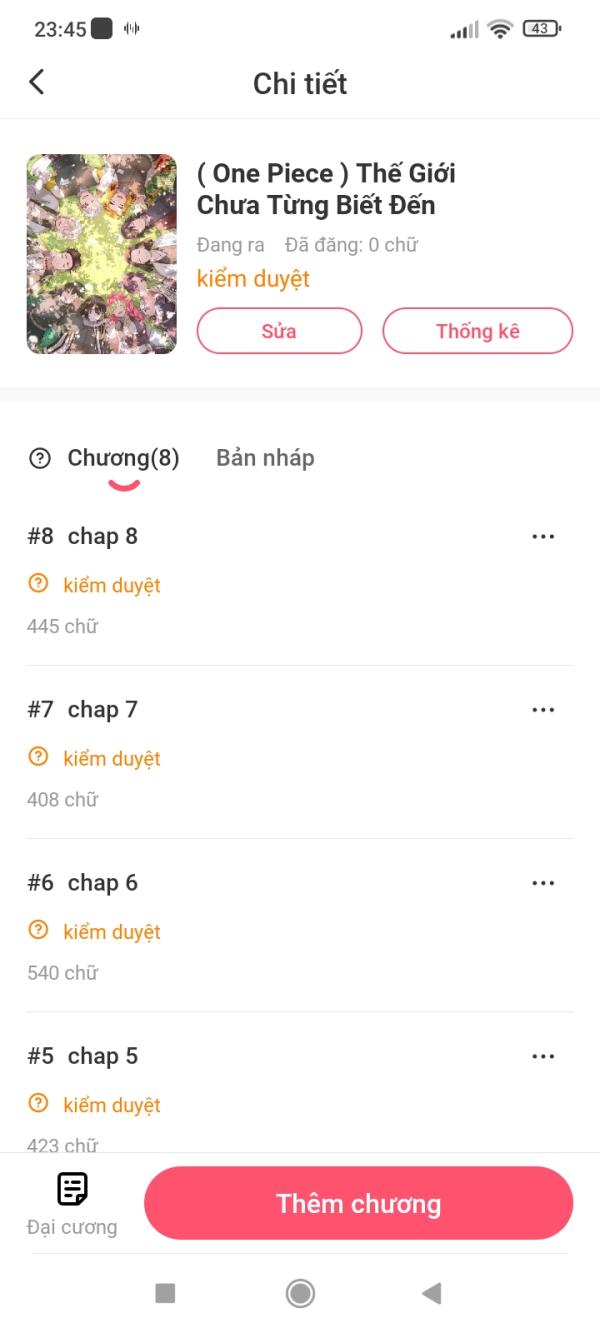Open the three-dot menu for chap 6
This screenshot has width=600, height=1333.
point(543,883)
